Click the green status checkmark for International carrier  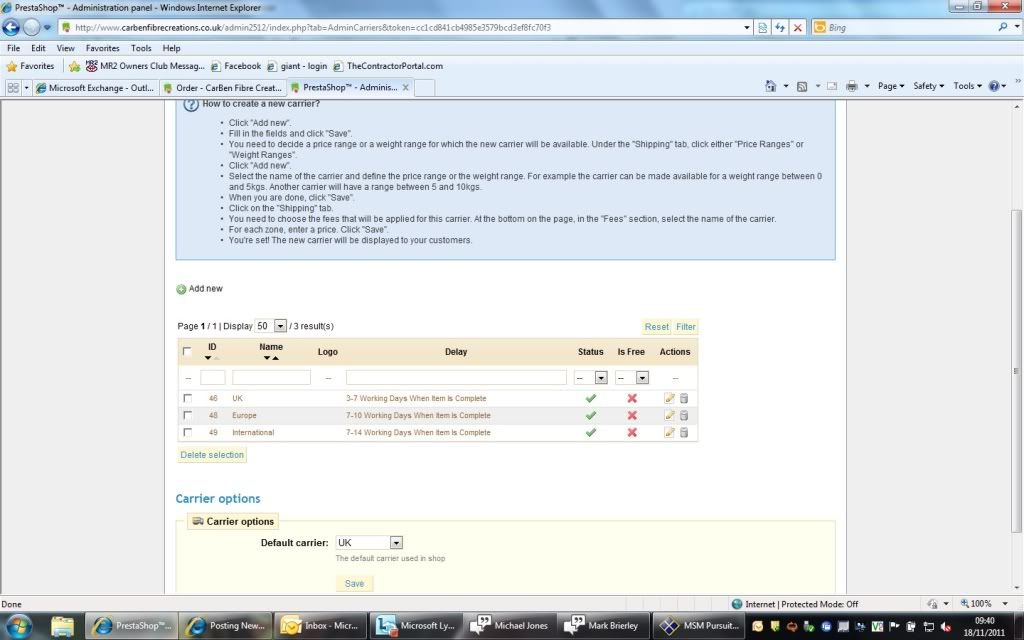590,432
